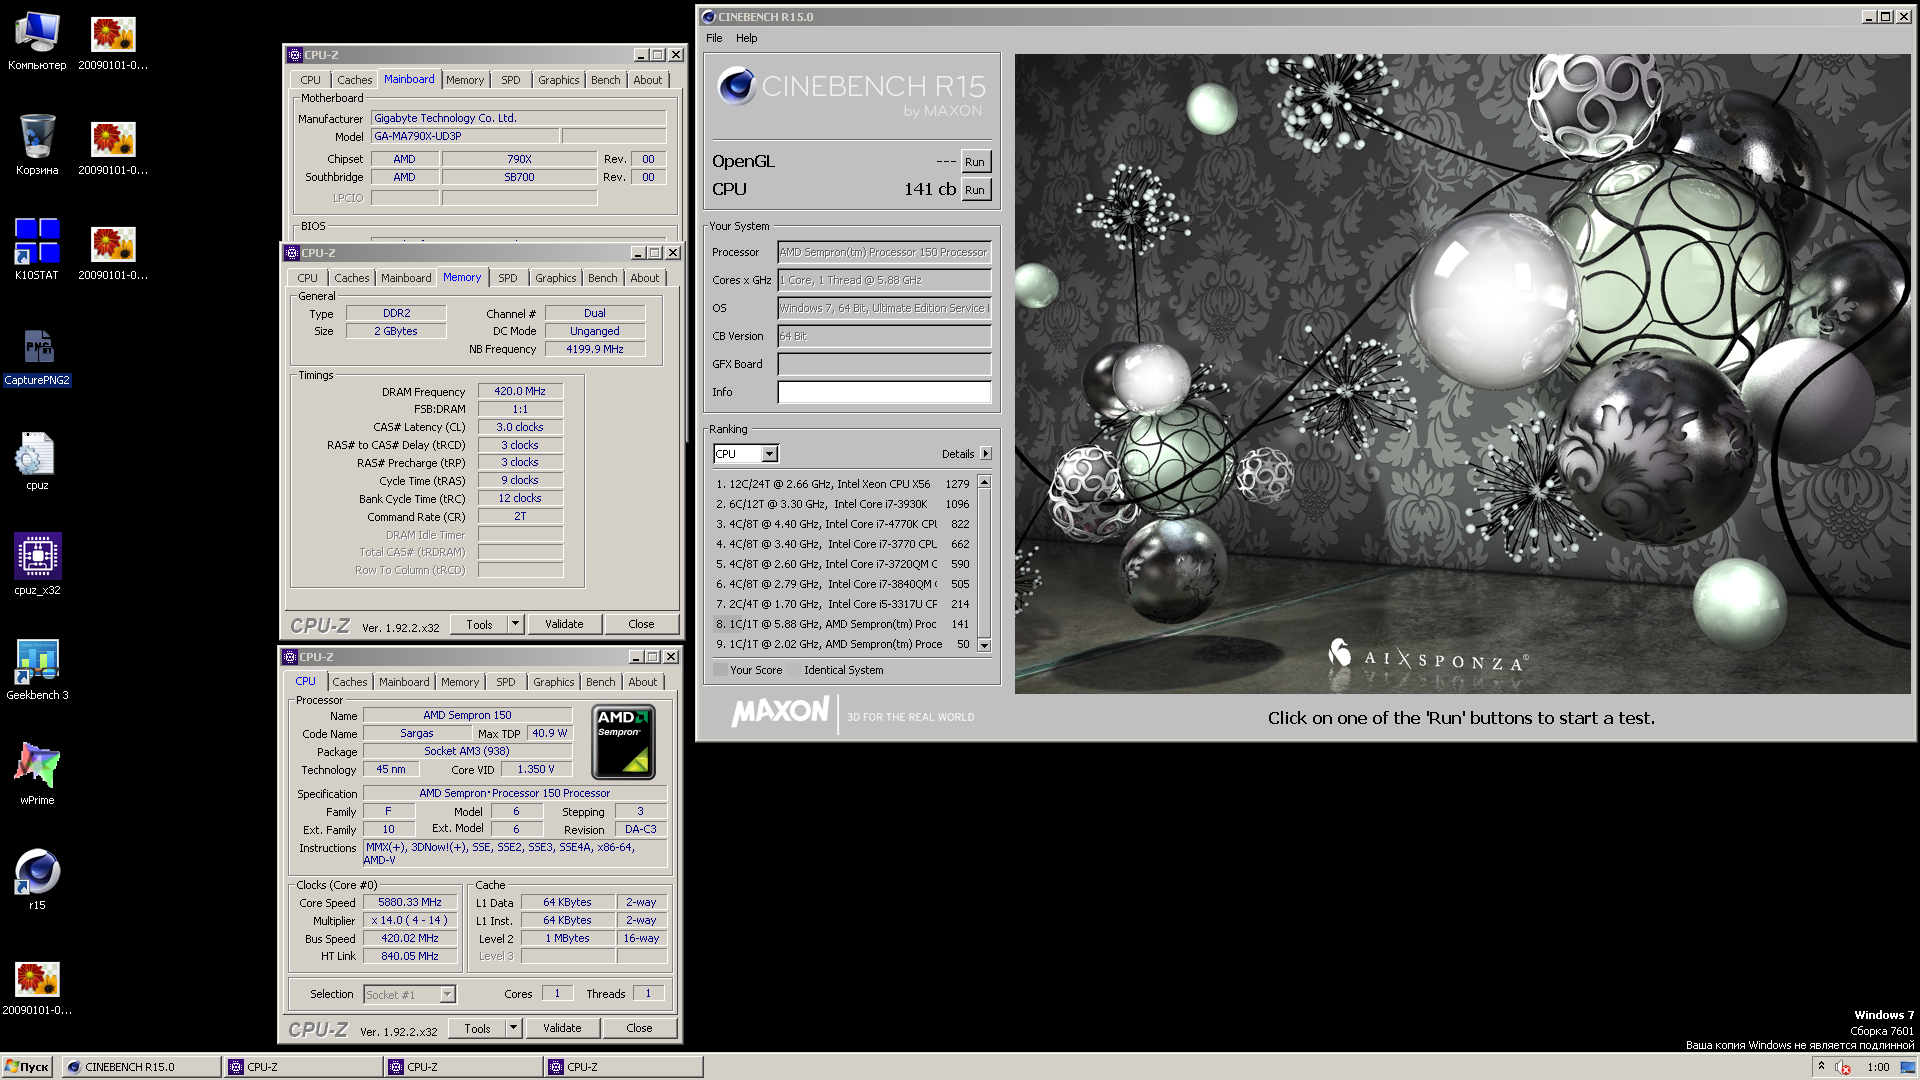Viewport: 1920px width, 1080px height.
Task: Switch to Caches tab in Mainboard CPU-Z window
Action: point(355,80)
